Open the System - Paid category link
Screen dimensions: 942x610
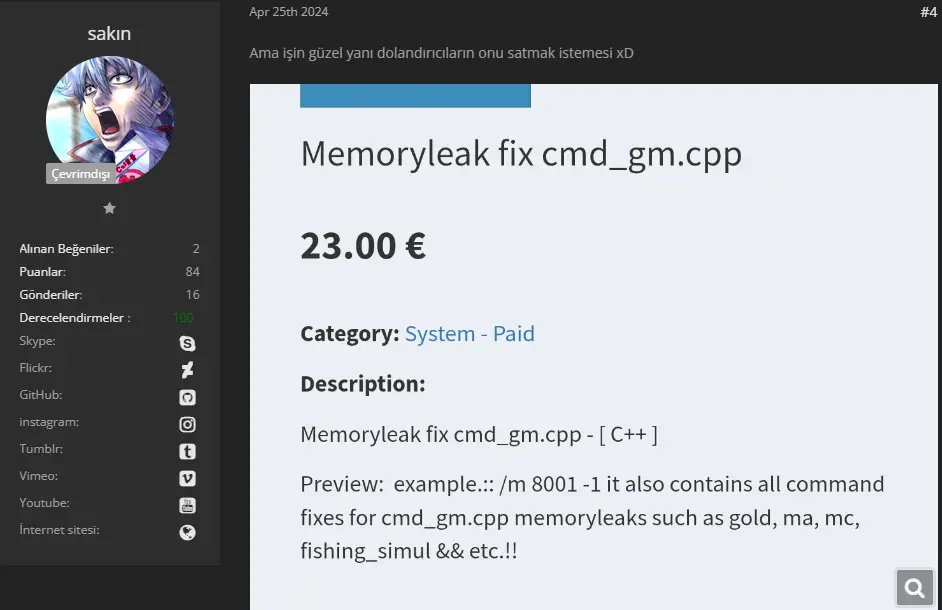tap(469, 334)
